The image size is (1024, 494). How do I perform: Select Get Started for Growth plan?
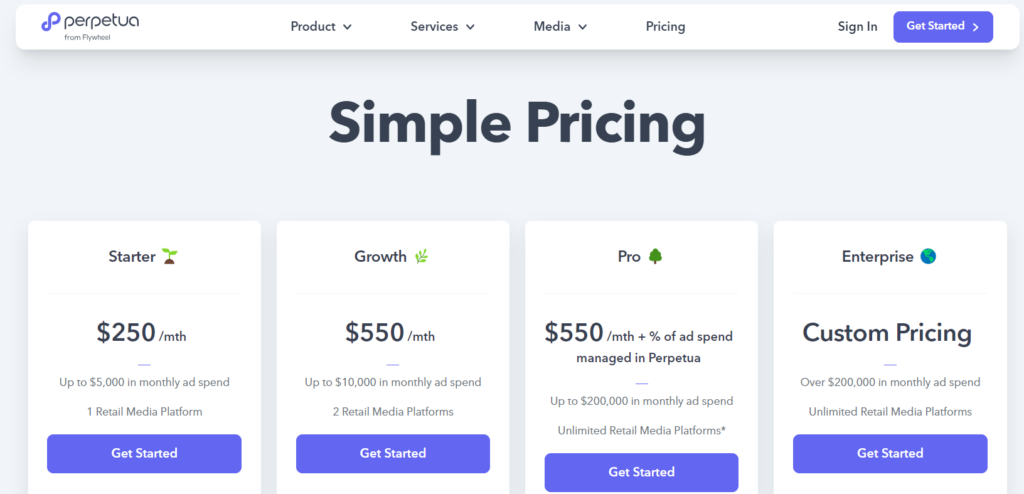coord(392,453)
